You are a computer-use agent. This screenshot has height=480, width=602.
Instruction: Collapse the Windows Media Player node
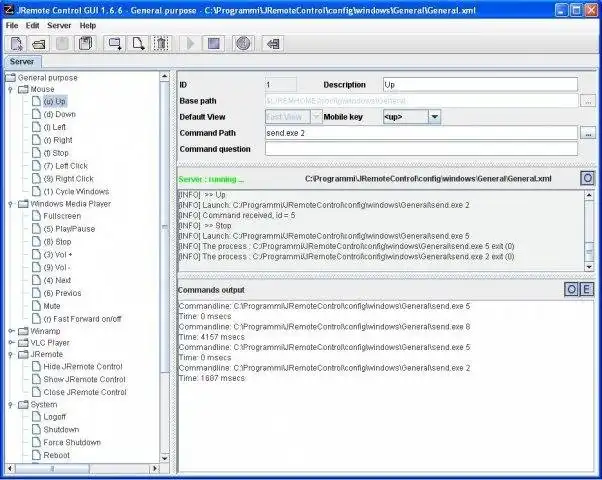pos(11,204)
